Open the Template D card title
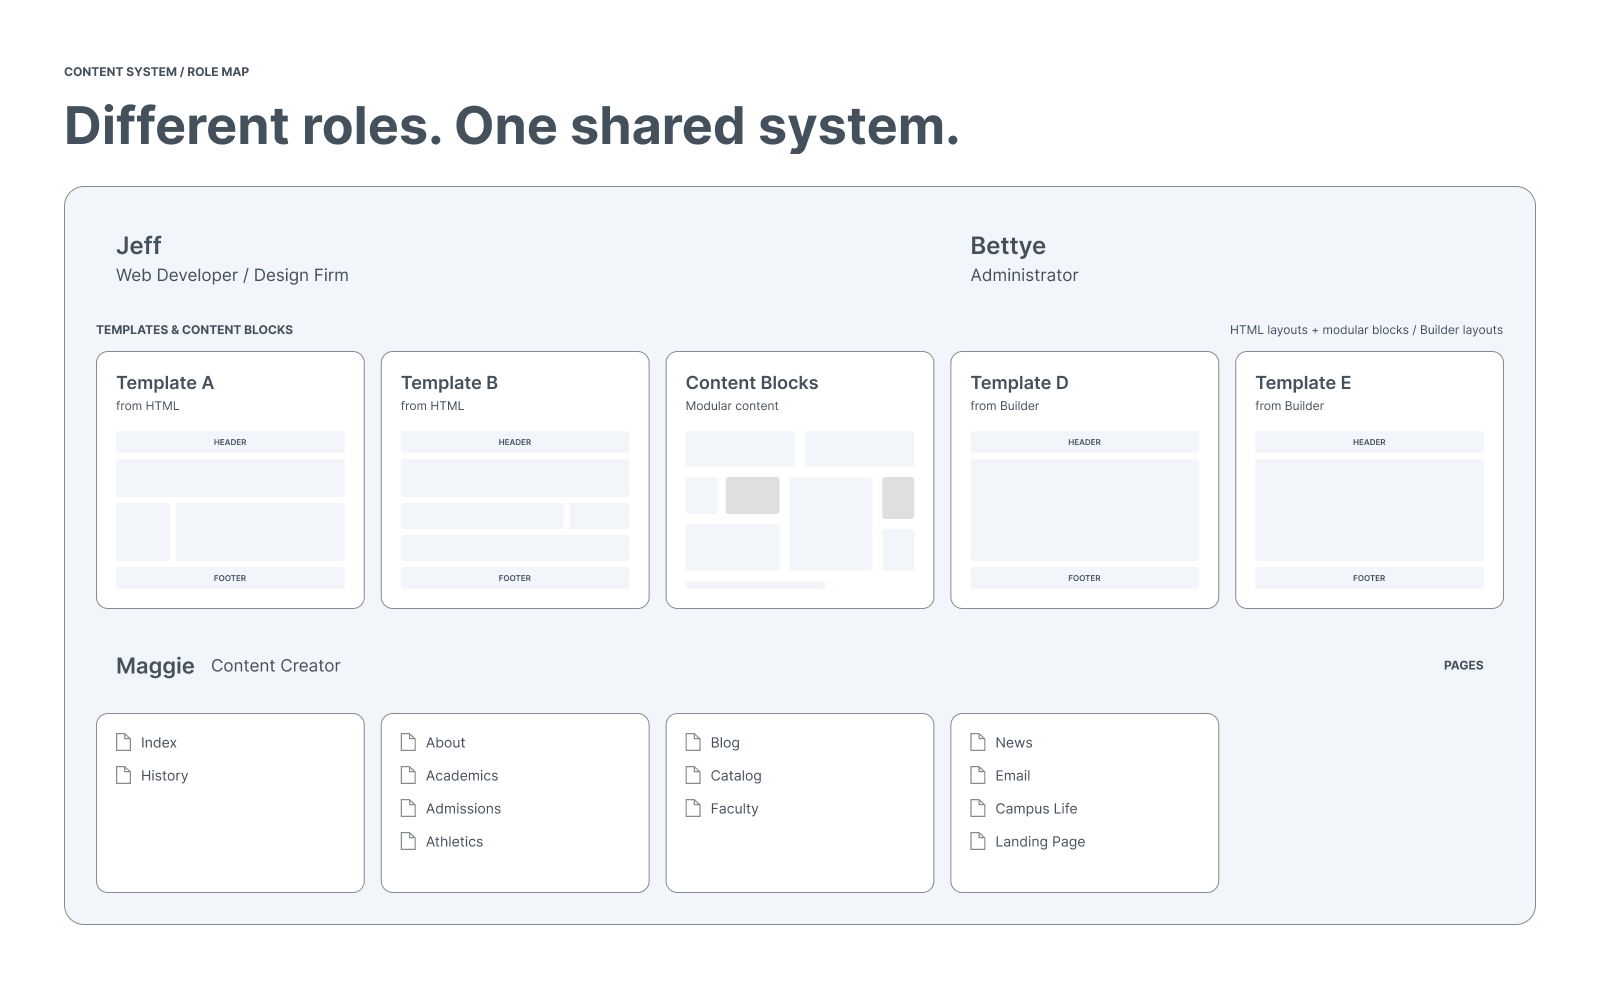The image size is (1600, 989). point(1019,383)
